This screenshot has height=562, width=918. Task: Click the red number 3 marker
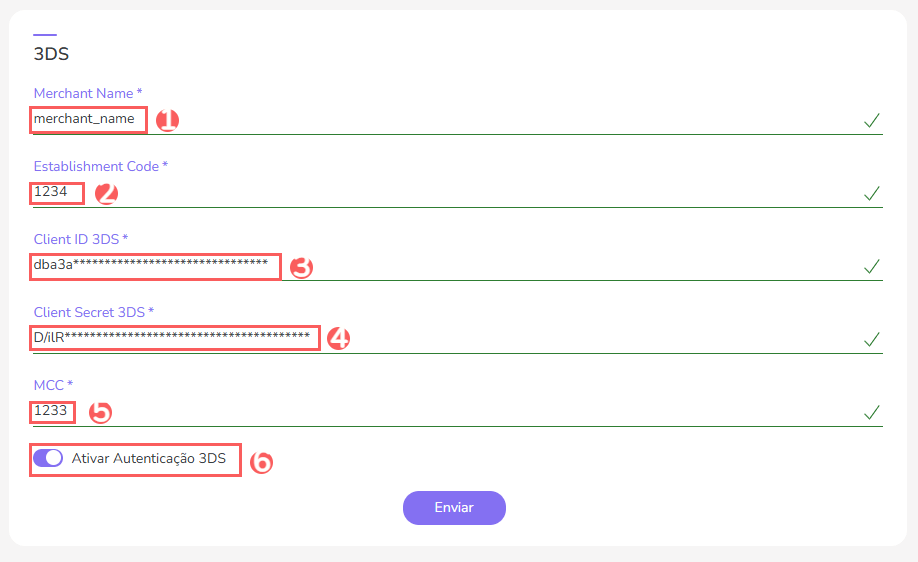[301, 267]
